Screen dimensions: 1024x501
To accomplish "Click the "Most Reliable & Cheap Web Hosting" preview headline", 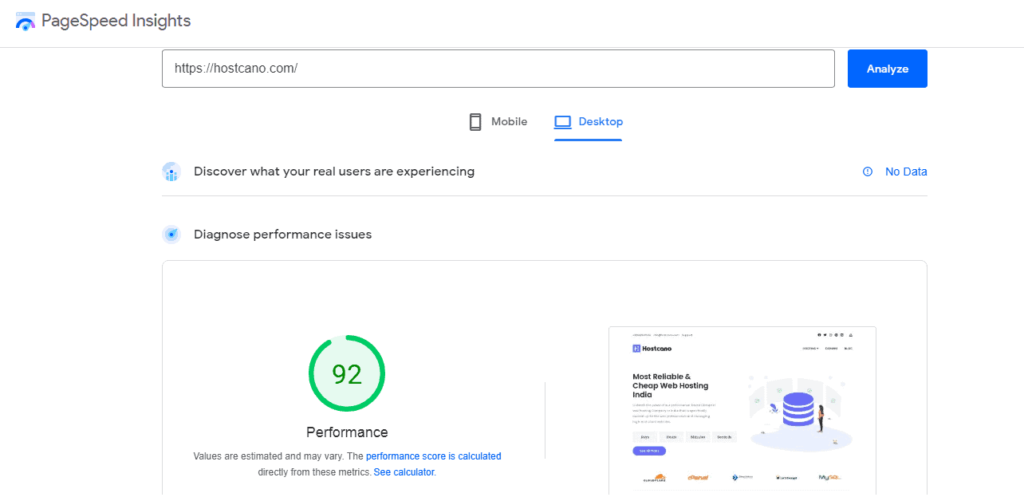I will [x=668, y=385].
